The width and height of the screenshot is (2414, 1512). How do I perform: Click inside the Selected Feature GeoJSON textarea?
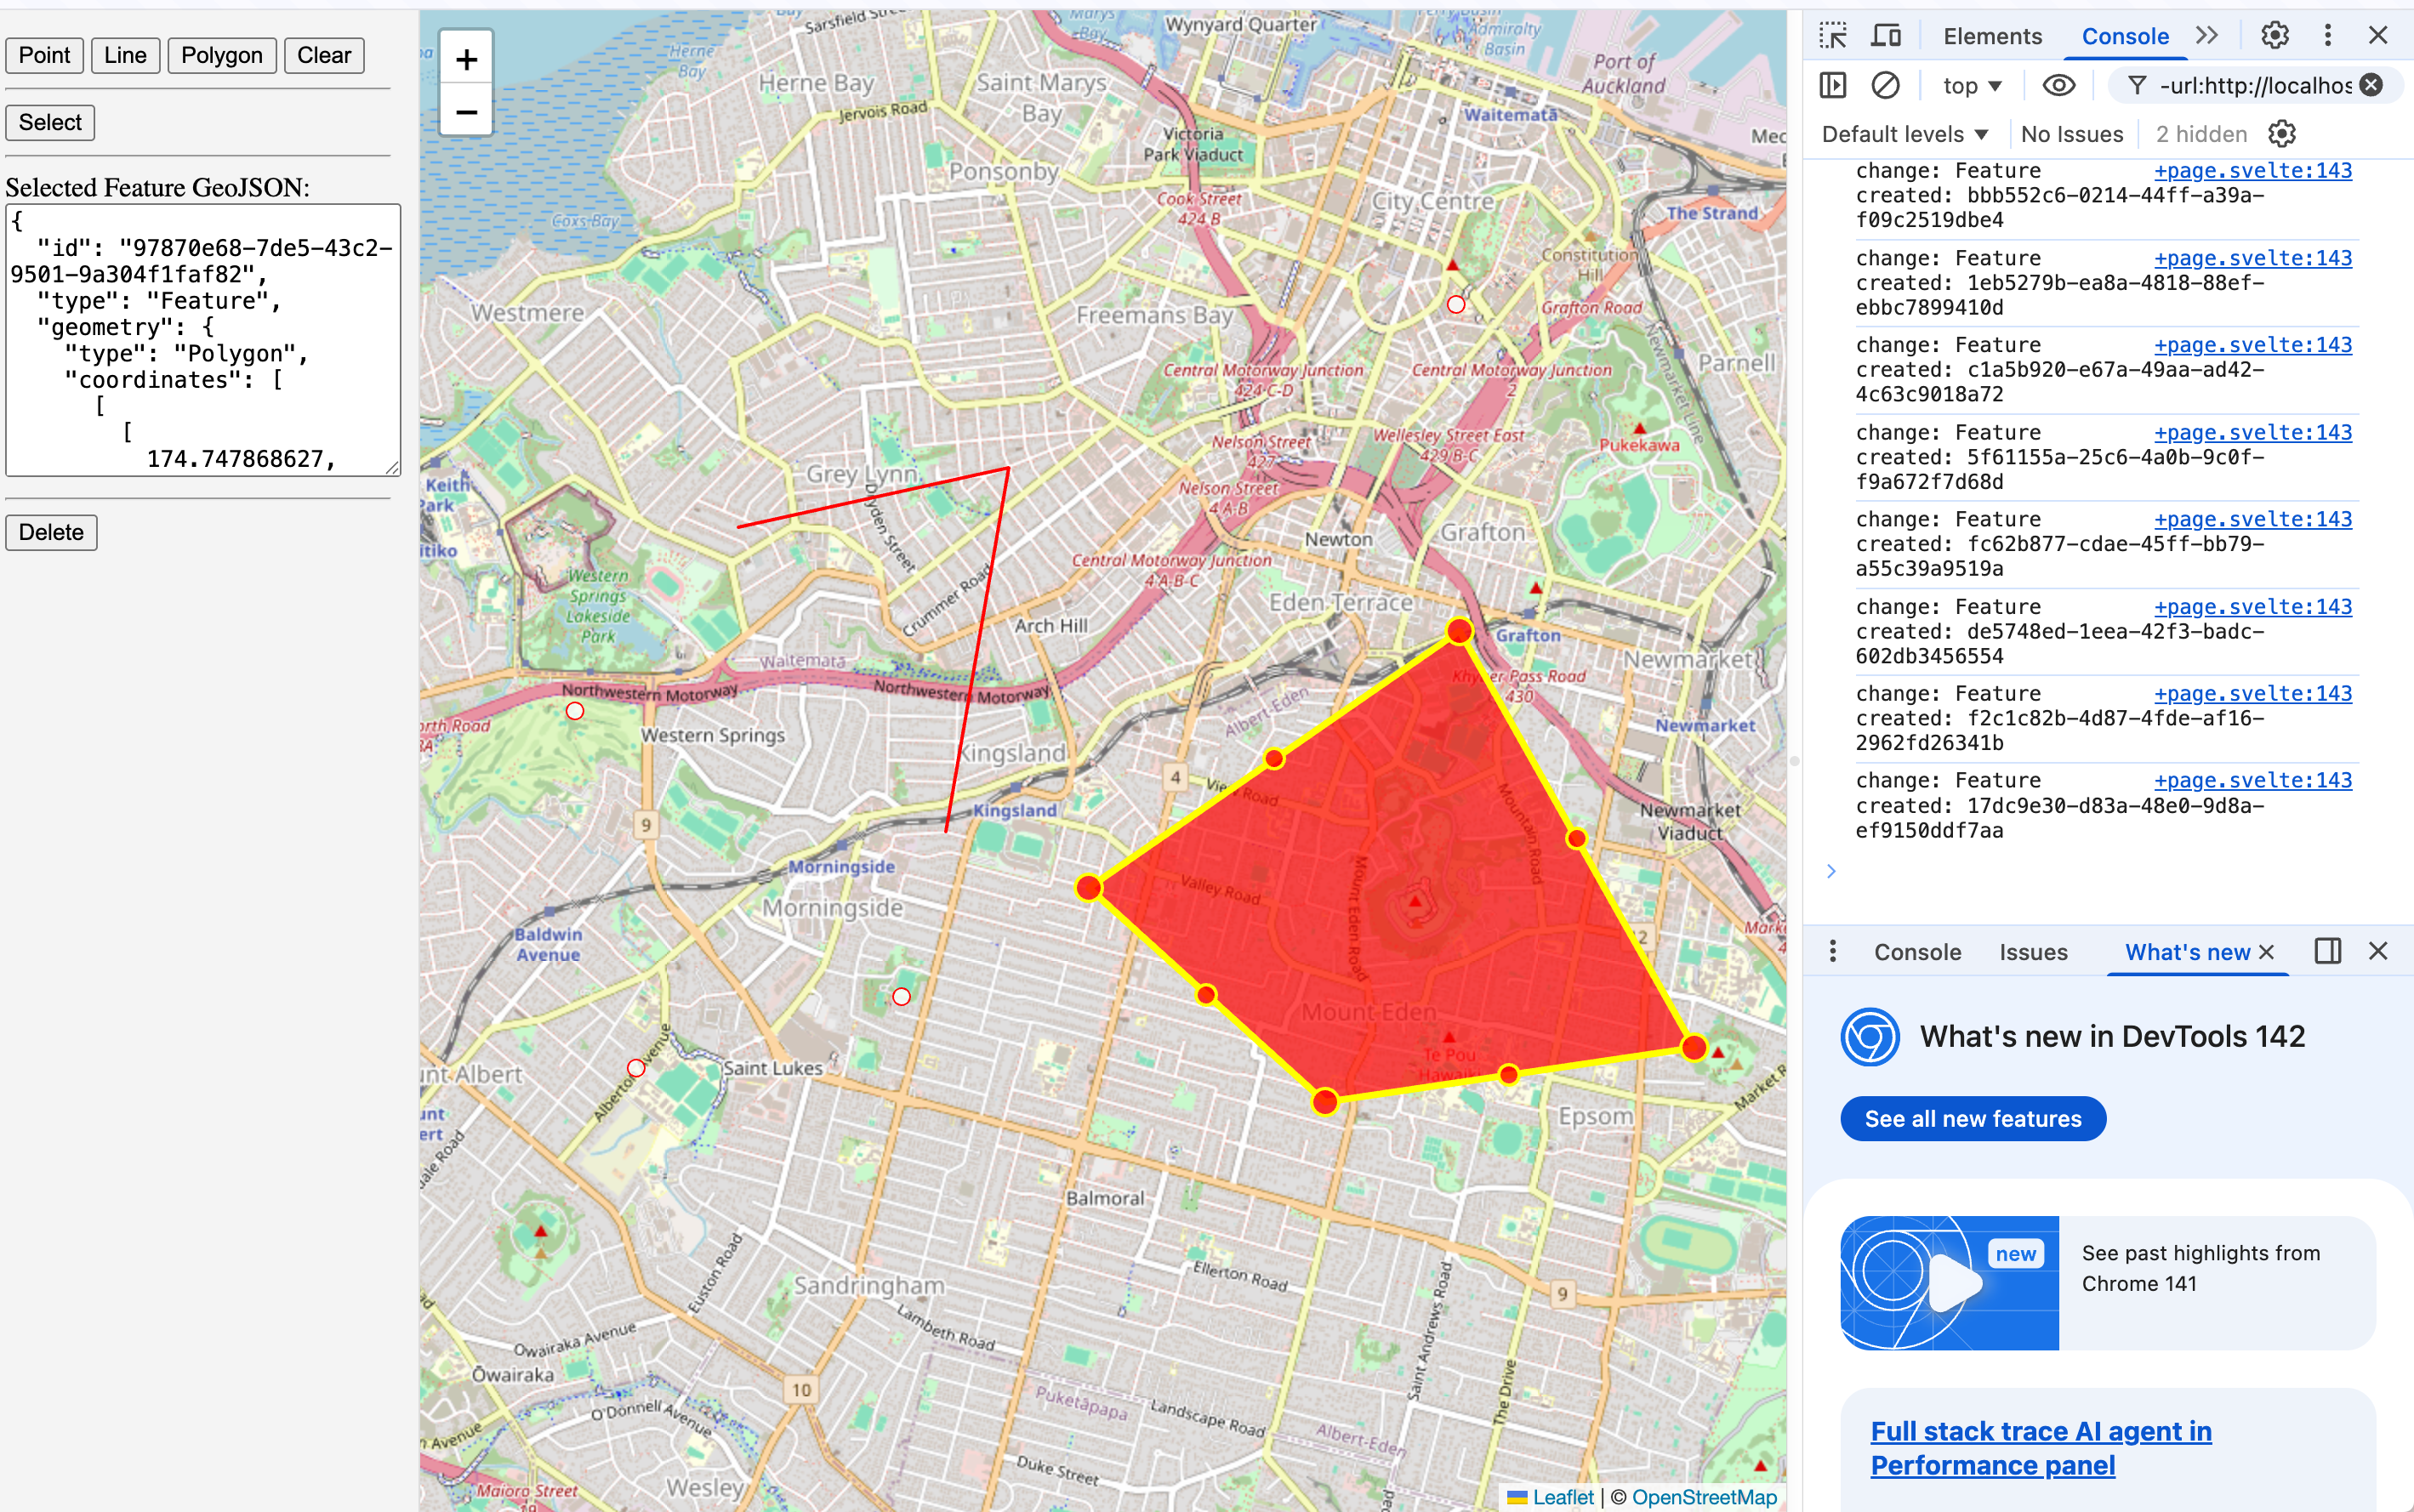coord(203,340)
